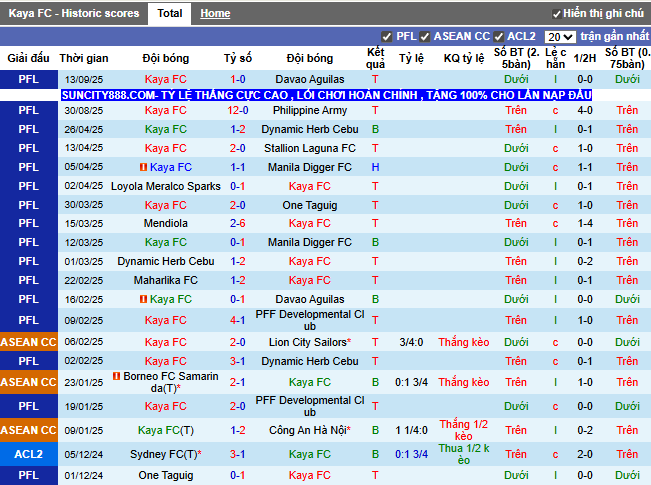Open Loyola Meralco Sparks team link
The height and width of the screenshot is (485, 651).
pyautogui.click(x=166, y=186)
